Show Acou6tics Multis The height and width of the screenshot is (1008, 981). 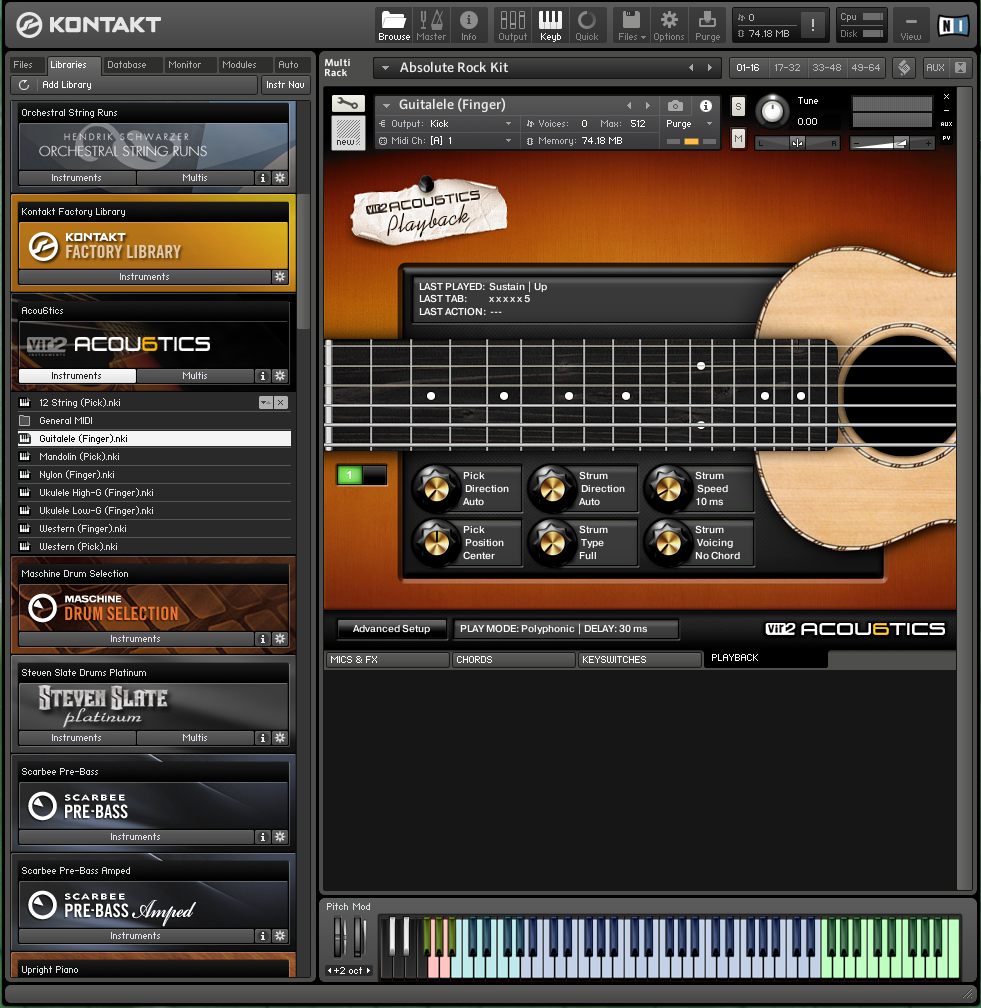click(x=195, y=375)
